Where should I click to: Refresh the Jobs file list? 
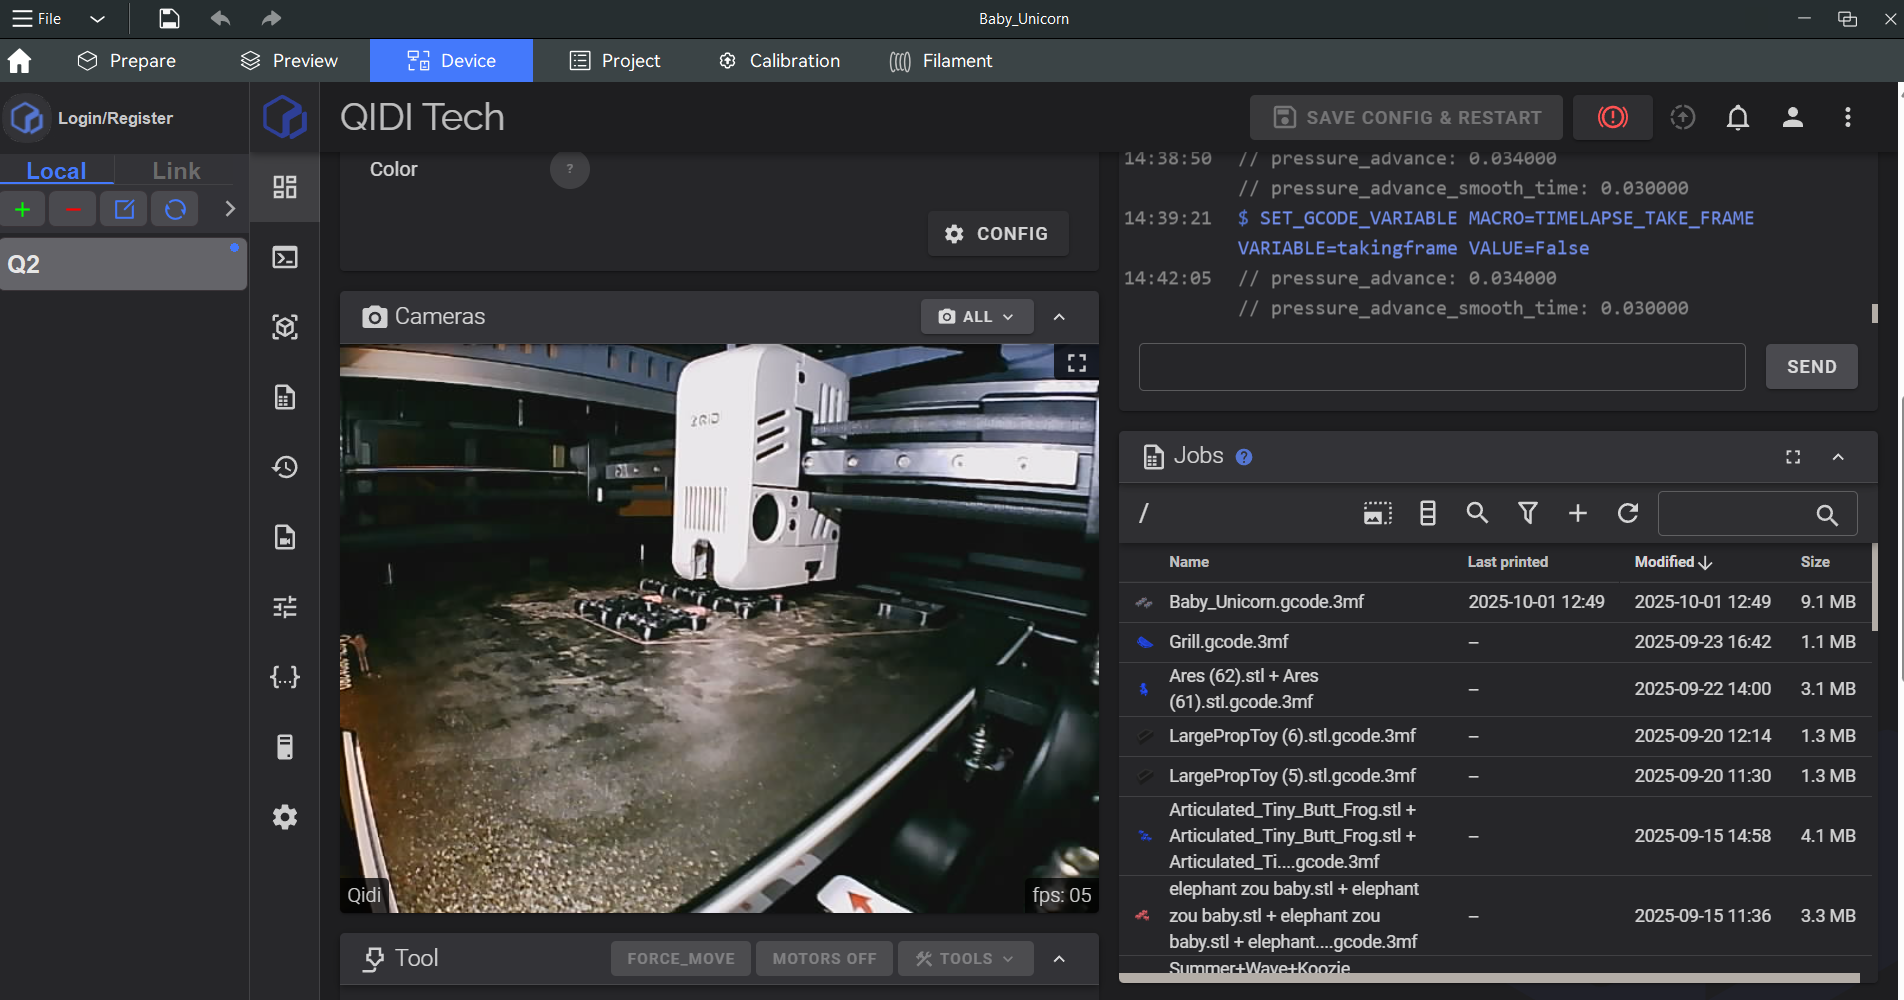tap(1628, 513)
